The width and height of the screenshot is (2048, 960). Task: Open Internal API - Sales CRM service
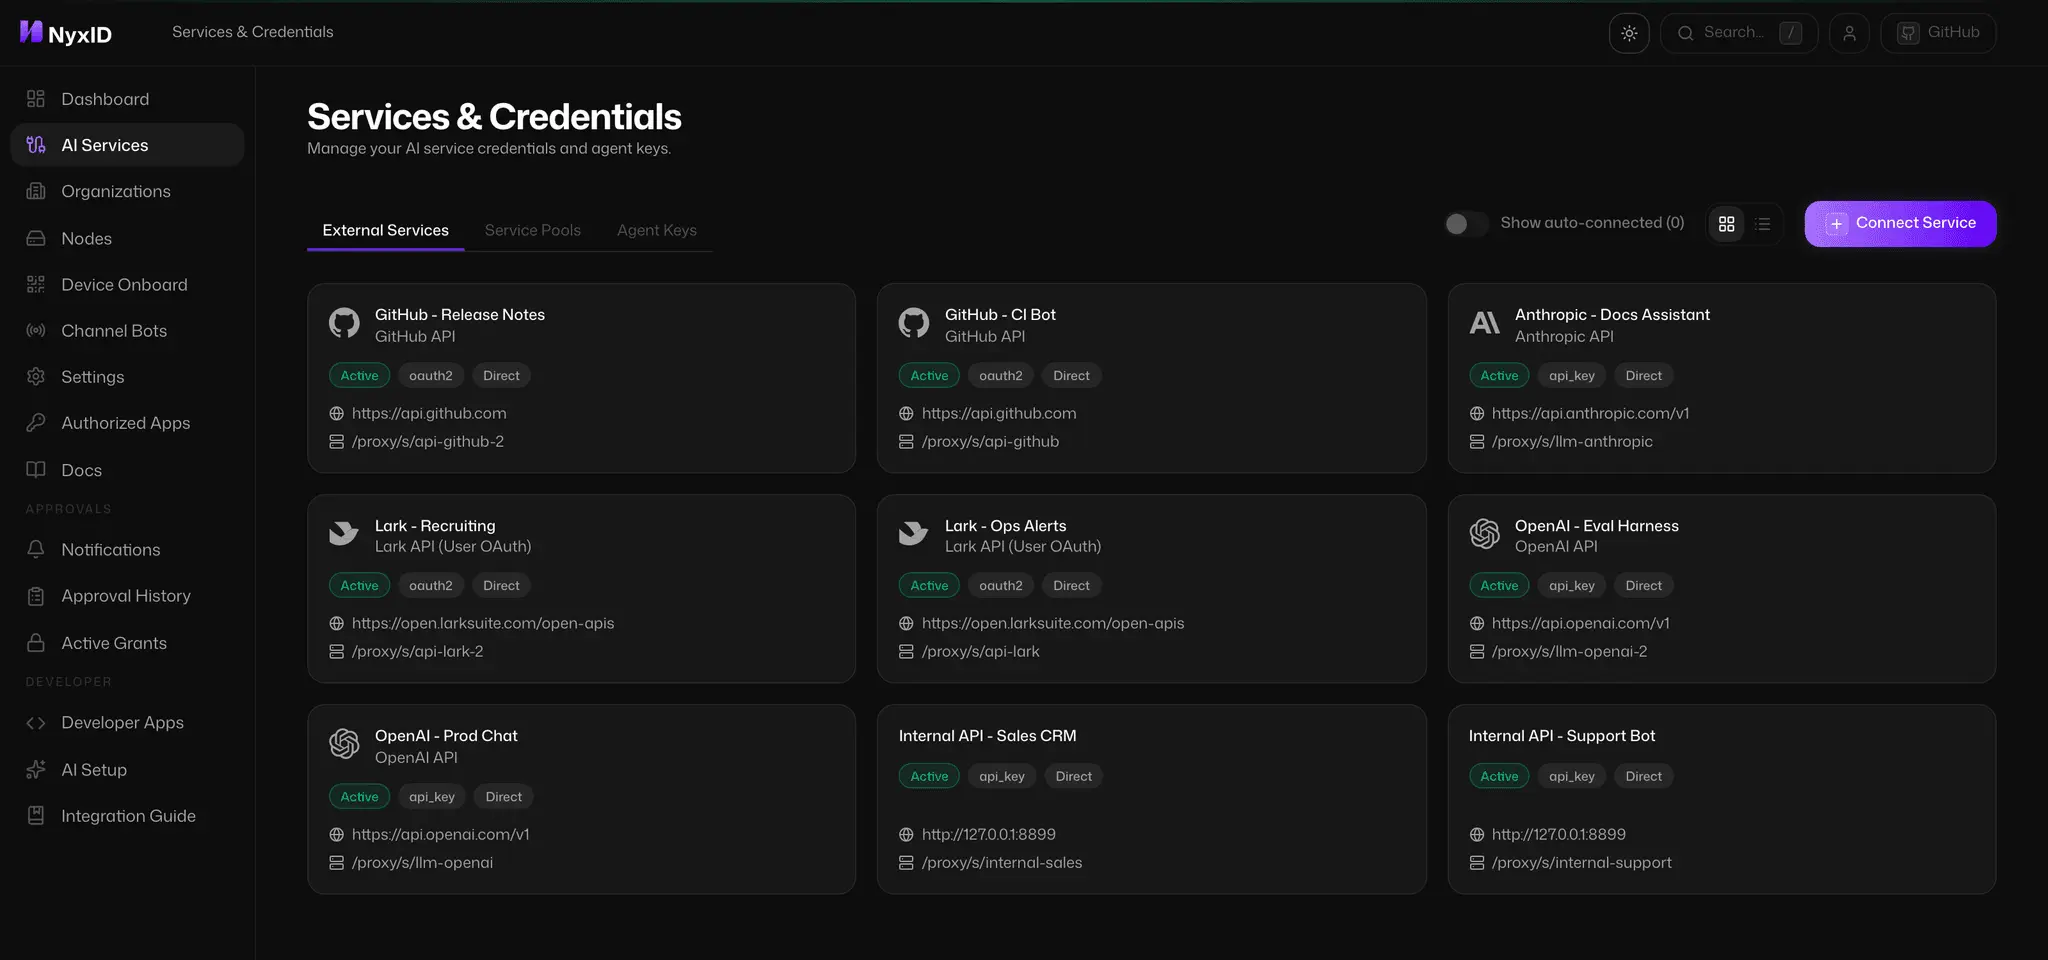[1151, 799]
